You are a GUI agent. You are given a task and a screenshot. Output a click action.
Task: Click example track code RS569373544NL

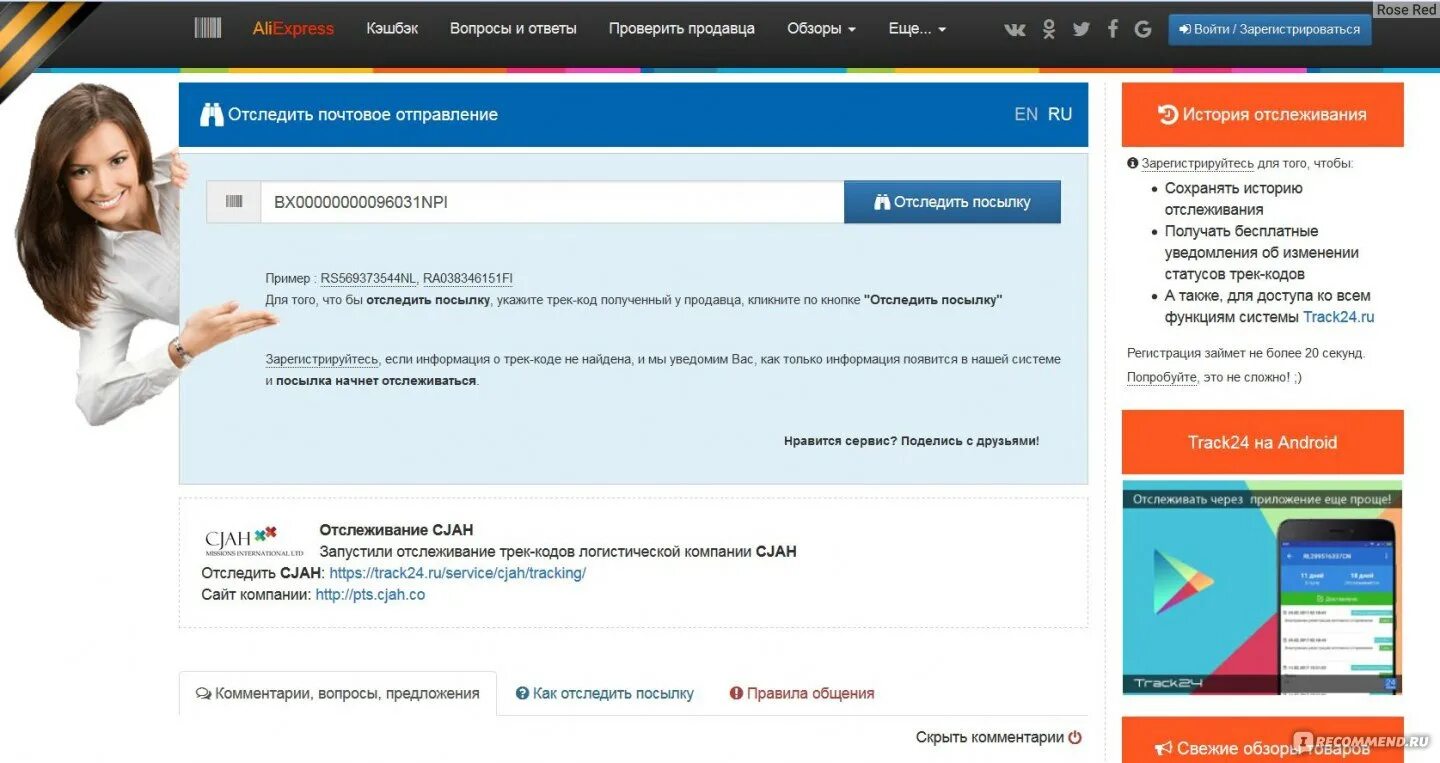pyautogui.click(x=368, y=278)
